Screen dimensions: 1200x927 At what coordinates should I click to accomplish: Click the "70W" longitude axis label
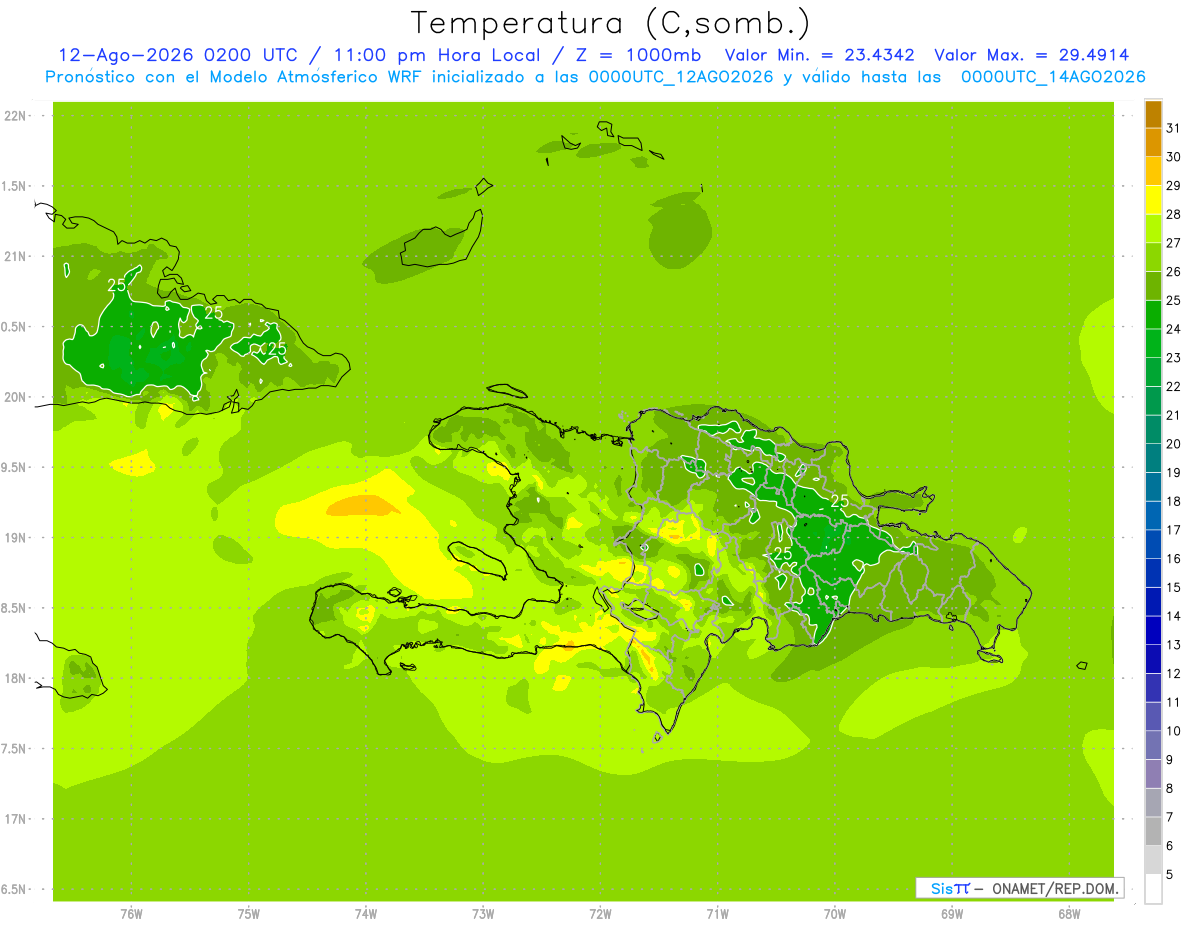click(835, 915)
